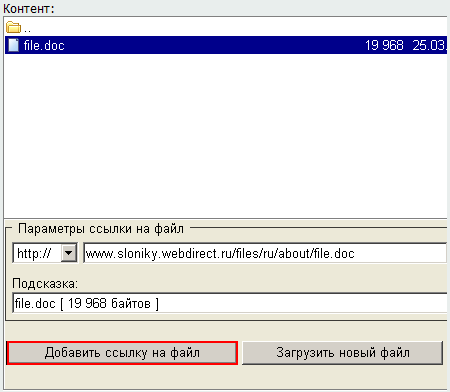Select the file.doc file name
The width and height of the screenshot is (450, 392).
[44, 45]
